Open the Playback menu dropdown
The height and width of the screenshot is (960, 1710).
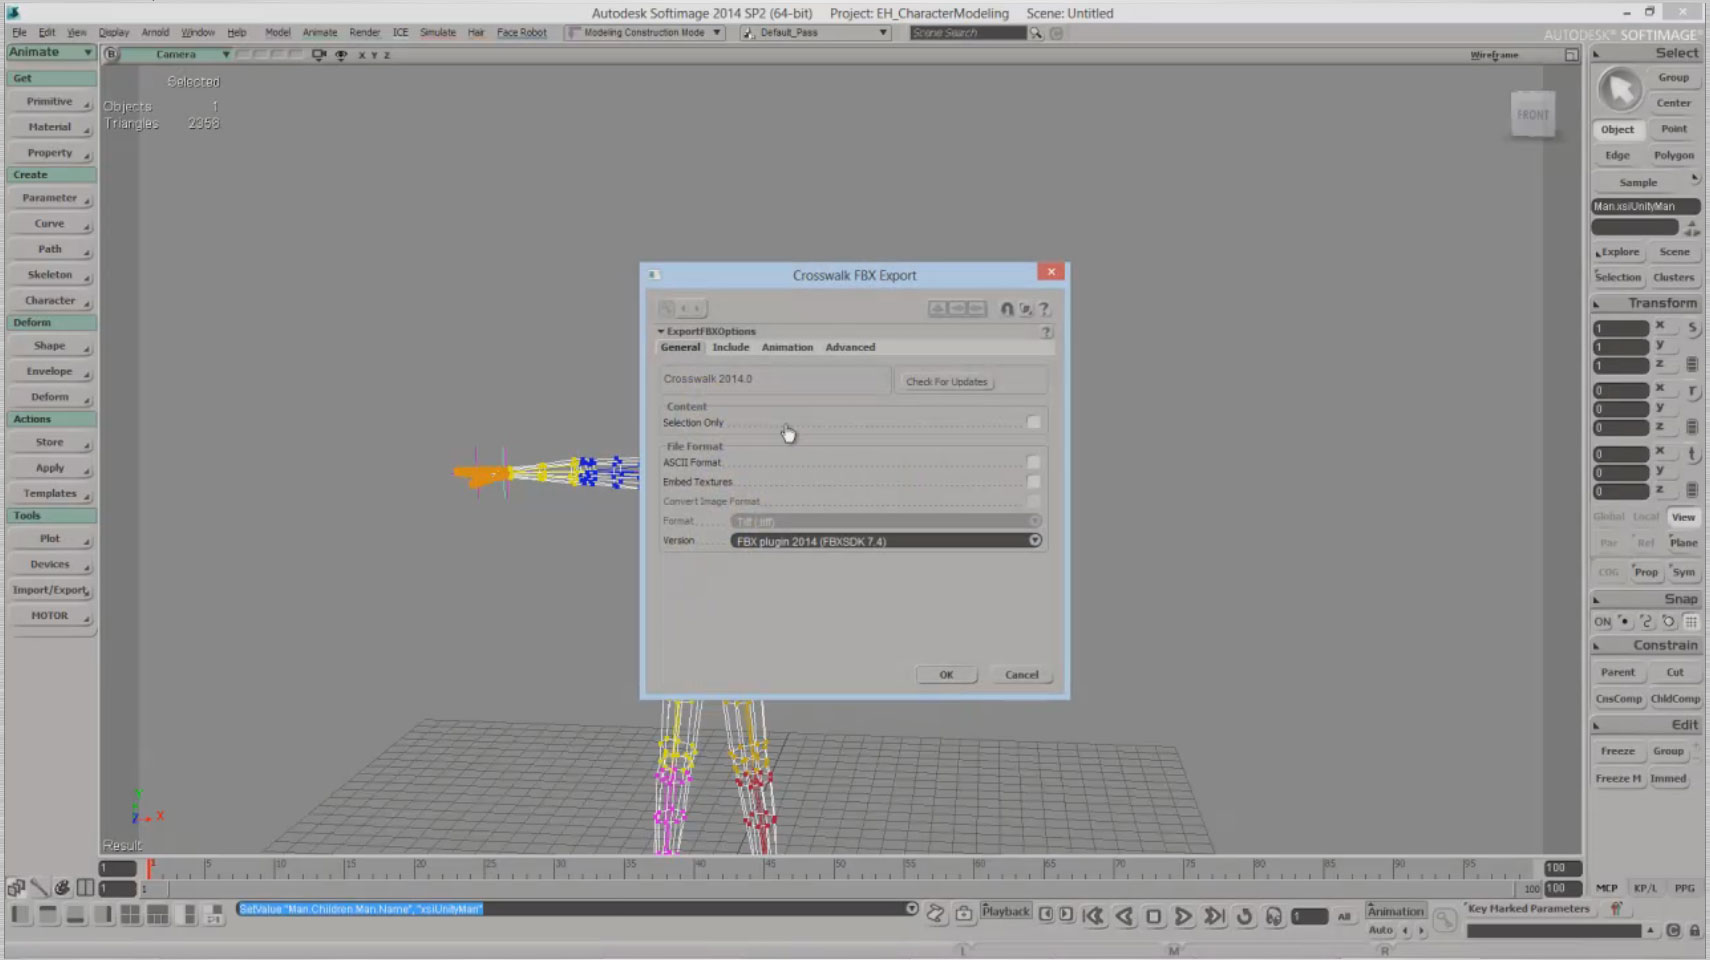click(x=1006, y=911)
